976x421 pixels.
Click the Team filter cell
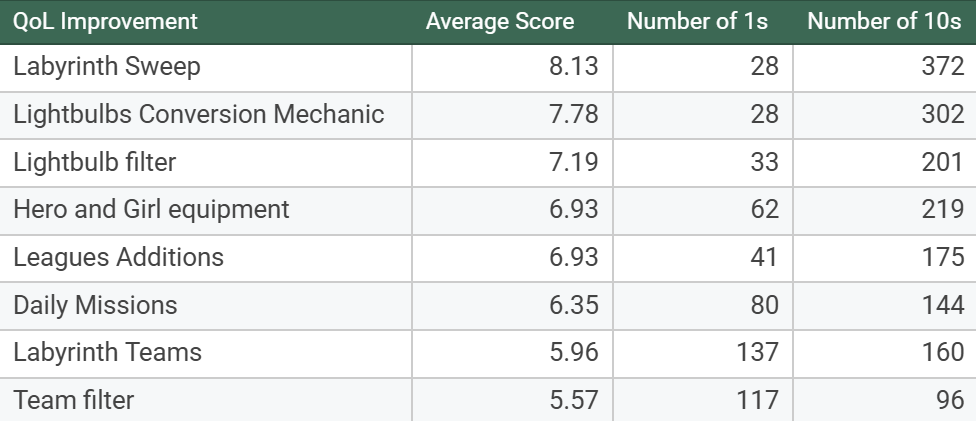click(x=205, y=400)
